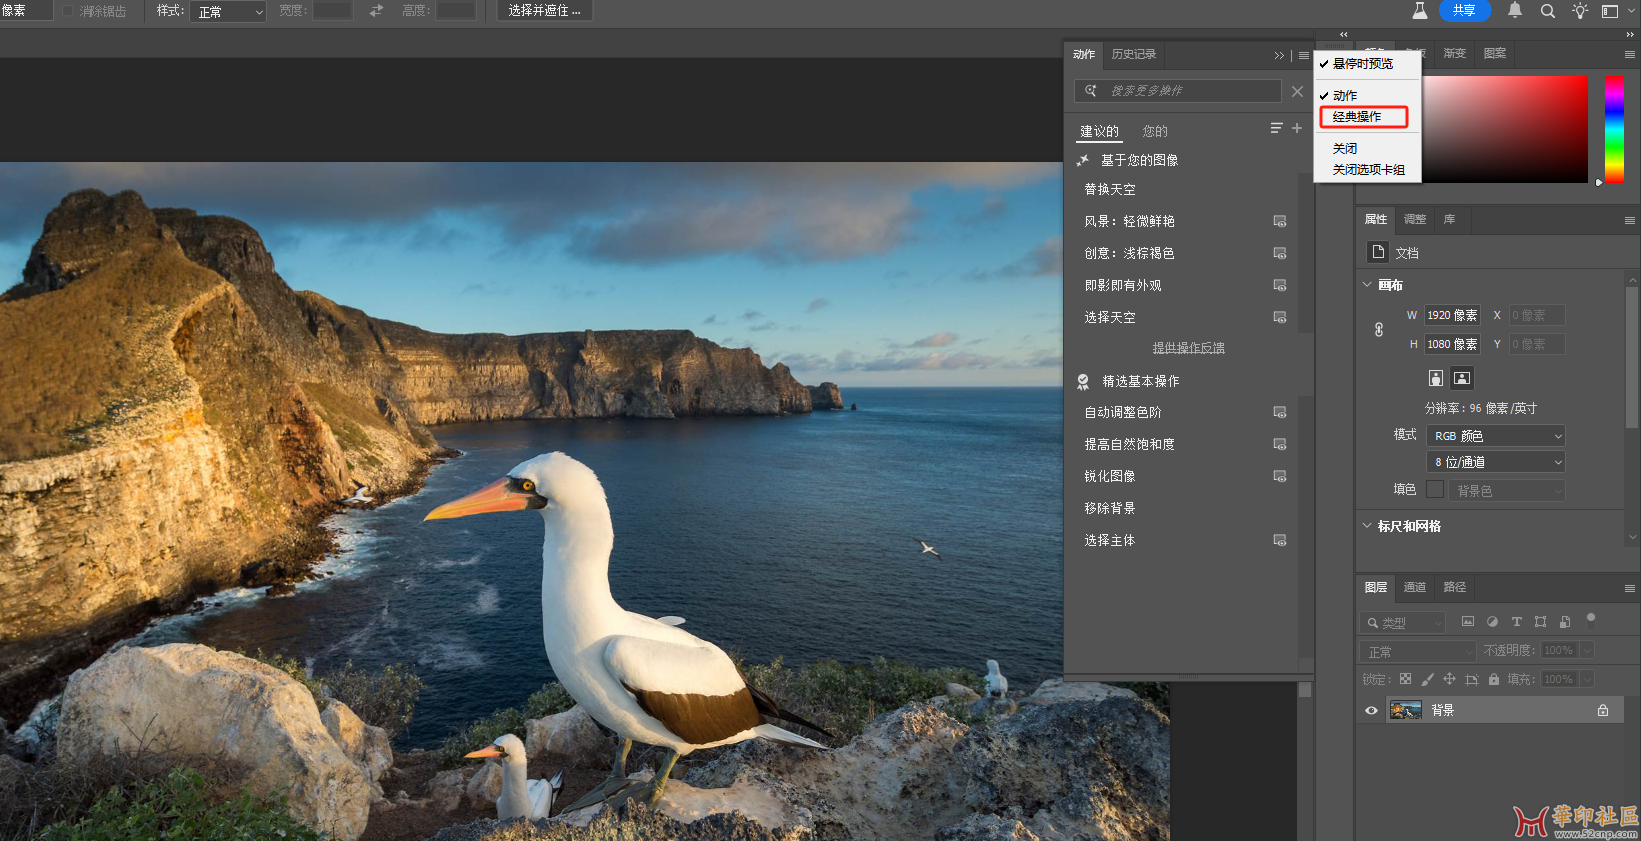Switch to the 调整 panel tab
Image resolution: width=1641 pixels, height=841 pixels.
[x=1415, y=219]
